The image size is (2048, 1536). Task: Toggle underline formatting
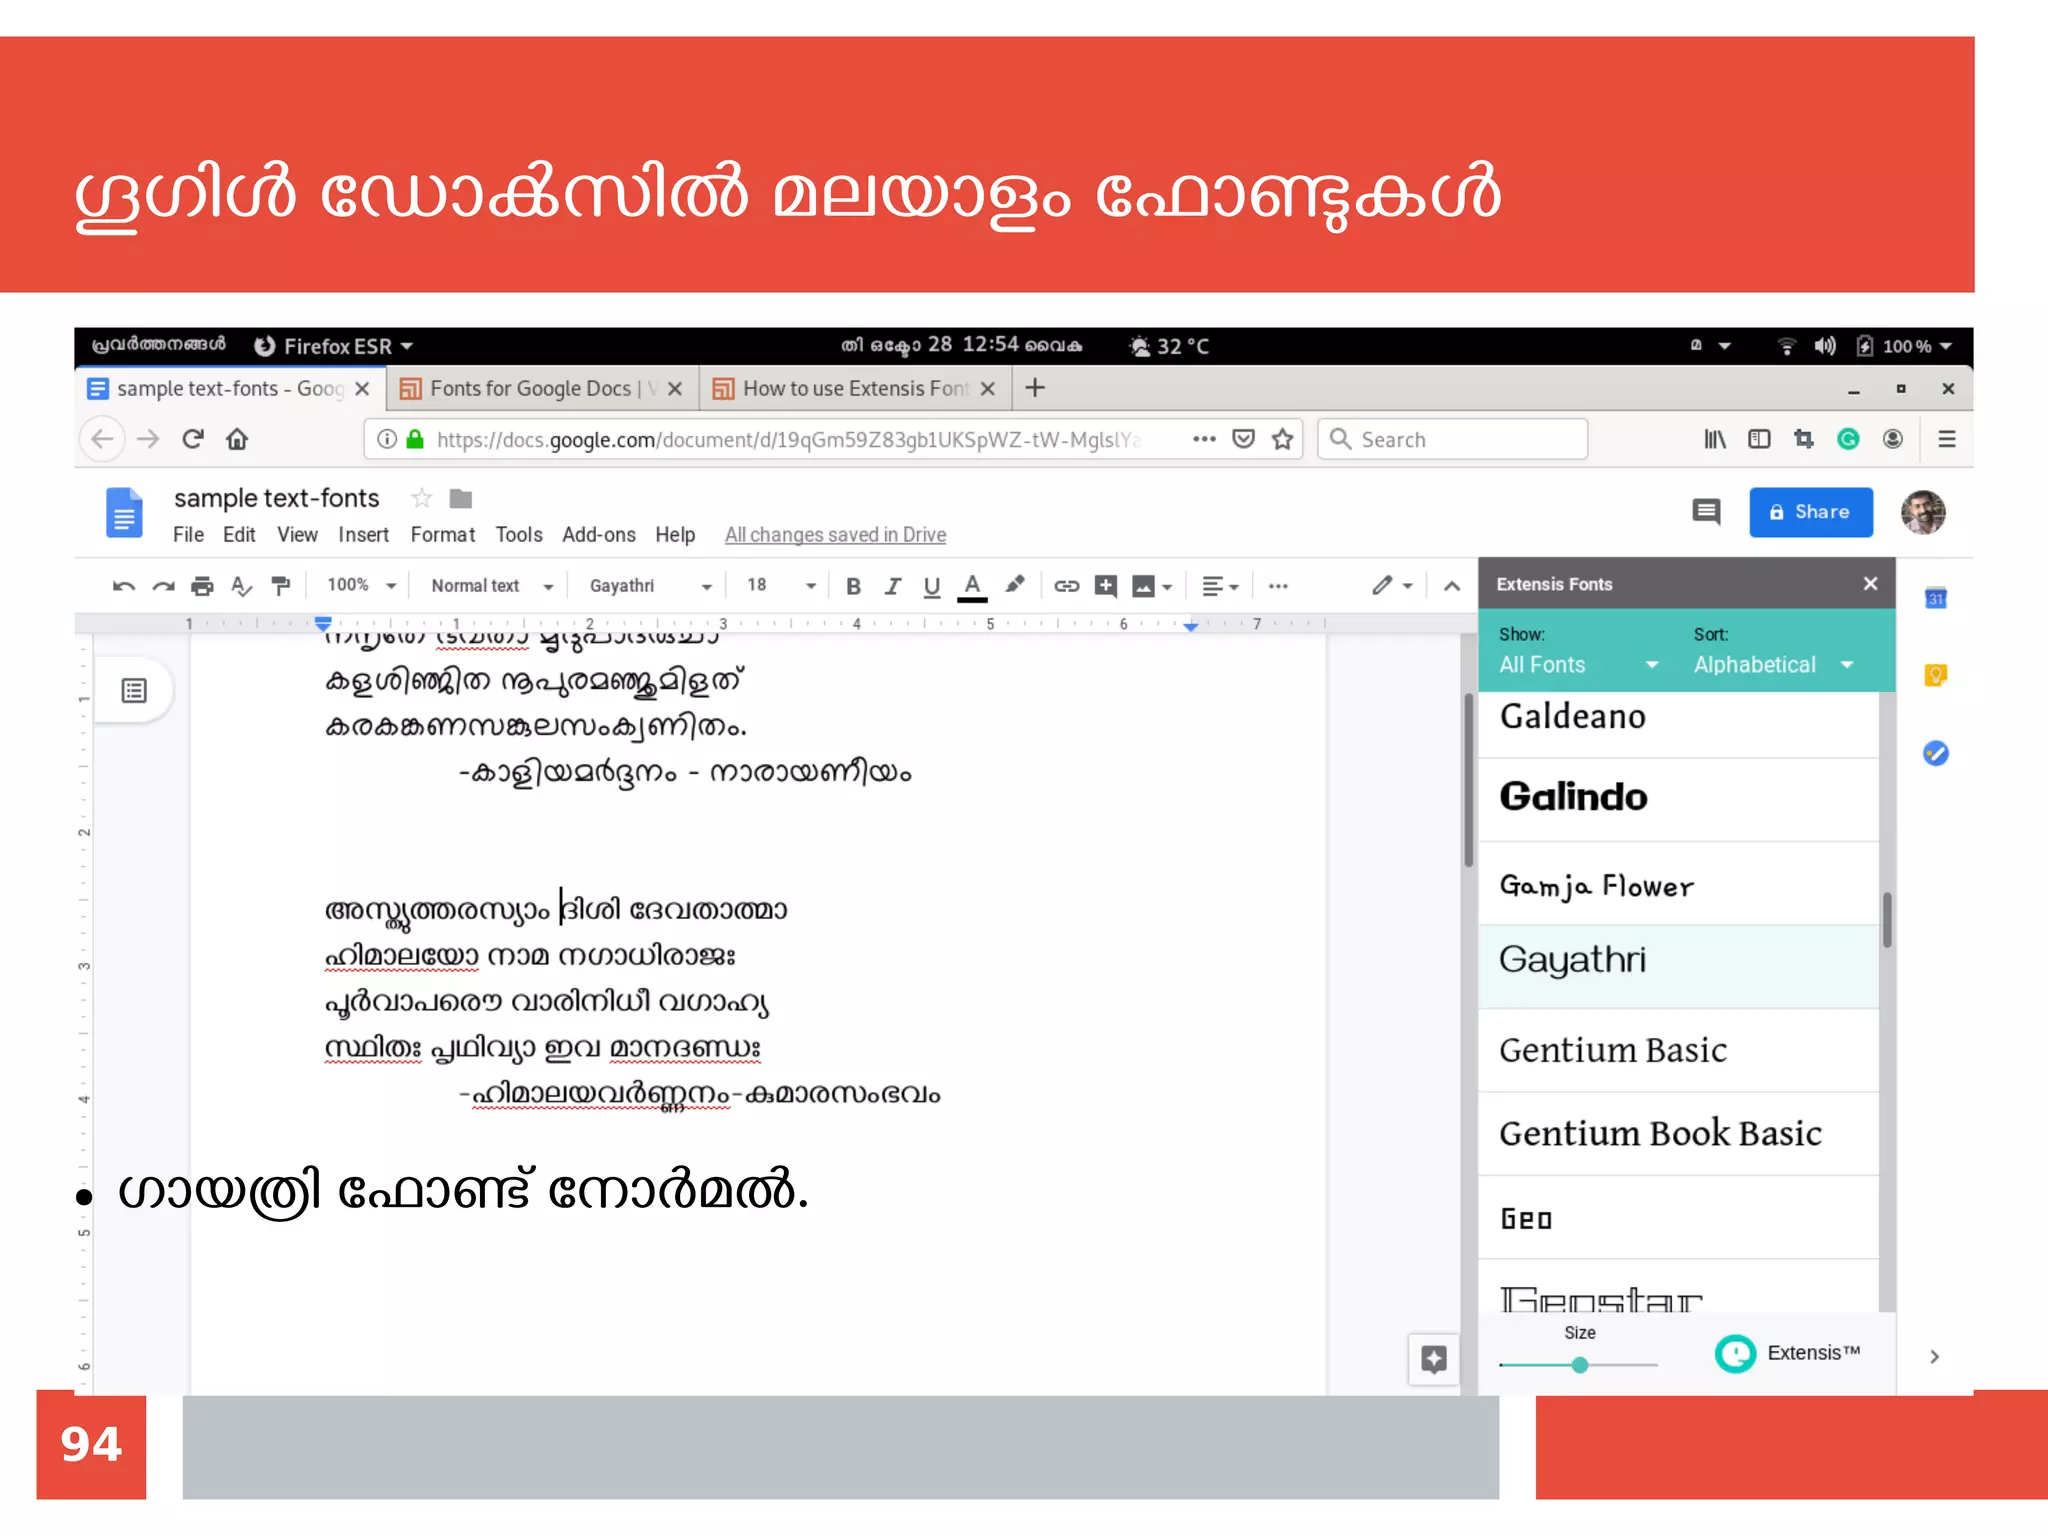click(931, 586)
